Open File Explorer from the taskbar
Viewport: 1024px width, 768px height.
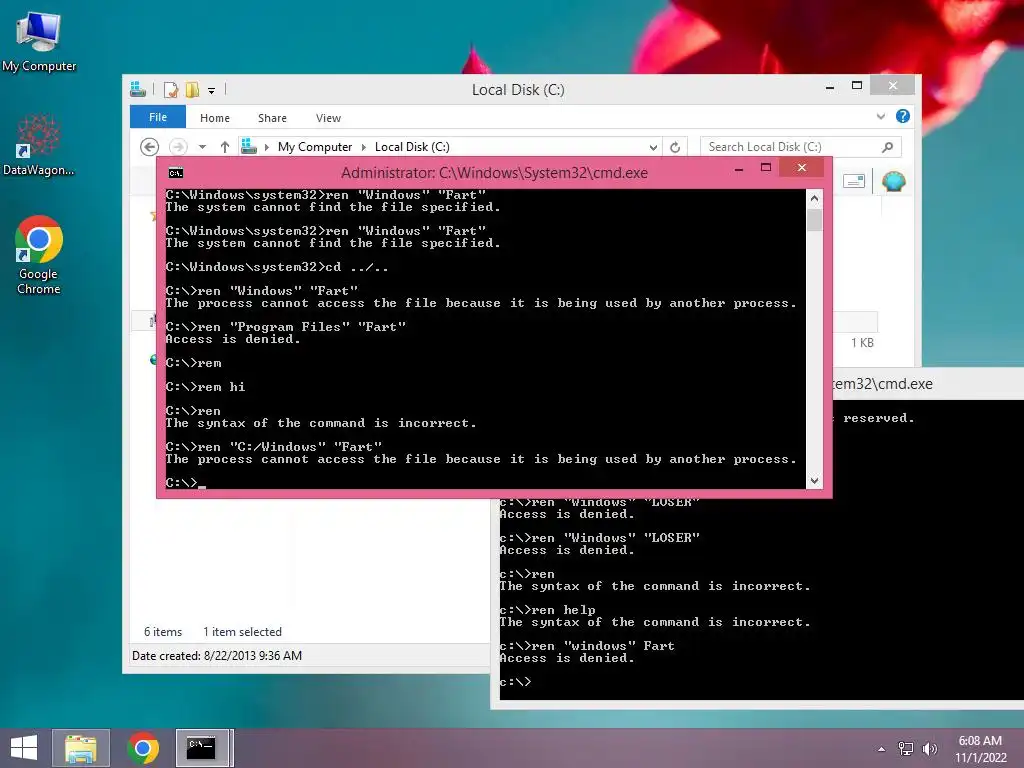coord(81,748)
